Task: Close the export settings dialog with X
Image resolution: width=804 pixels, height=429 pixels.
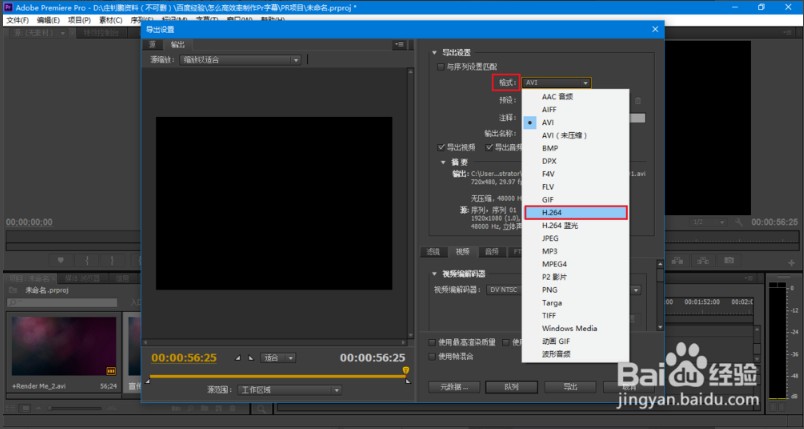Action: pyautogui.click(x=656, y=30)
